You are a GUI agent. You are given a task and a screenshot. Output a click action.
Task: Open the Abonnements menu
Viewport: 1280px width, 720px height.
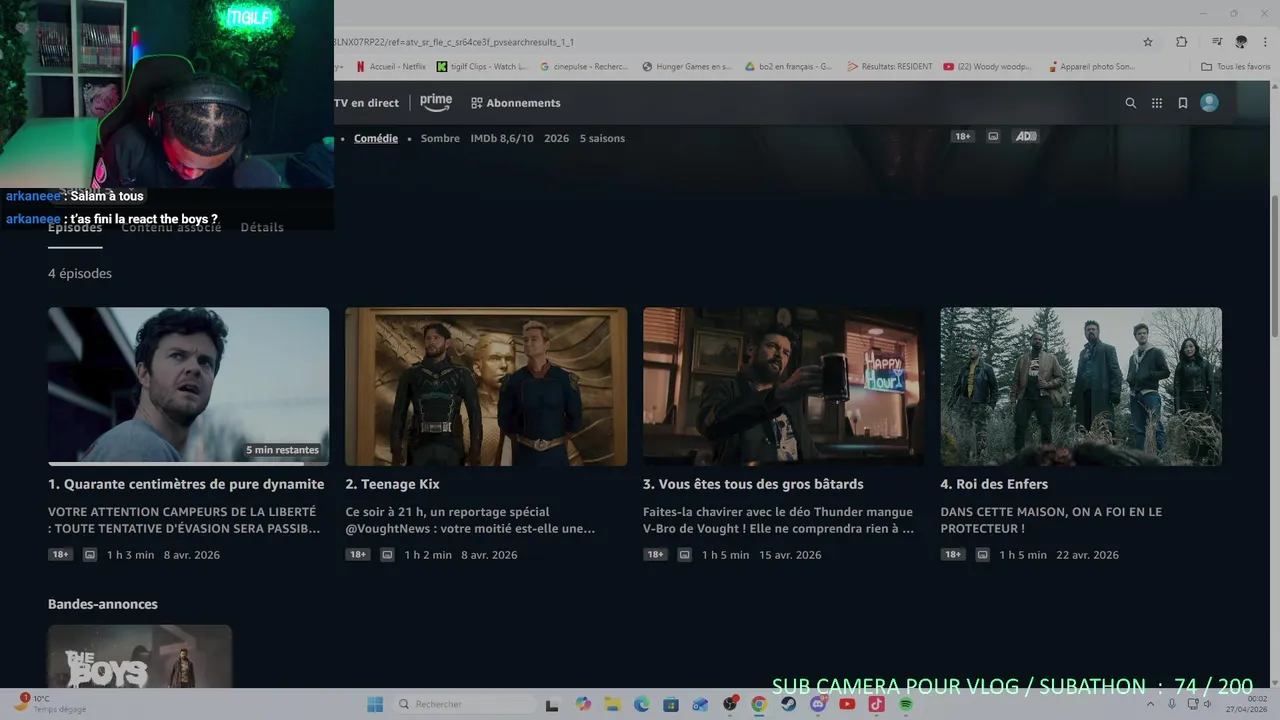click(516, 103)
